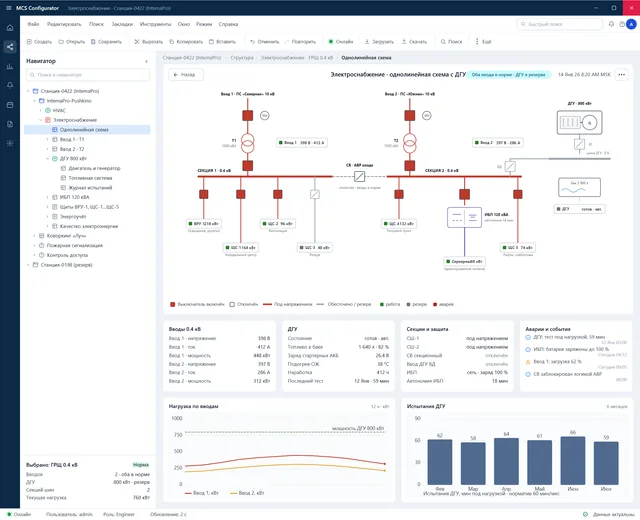Select Топливная система in navigator
640x520 pixels.
tap(90, 178)
